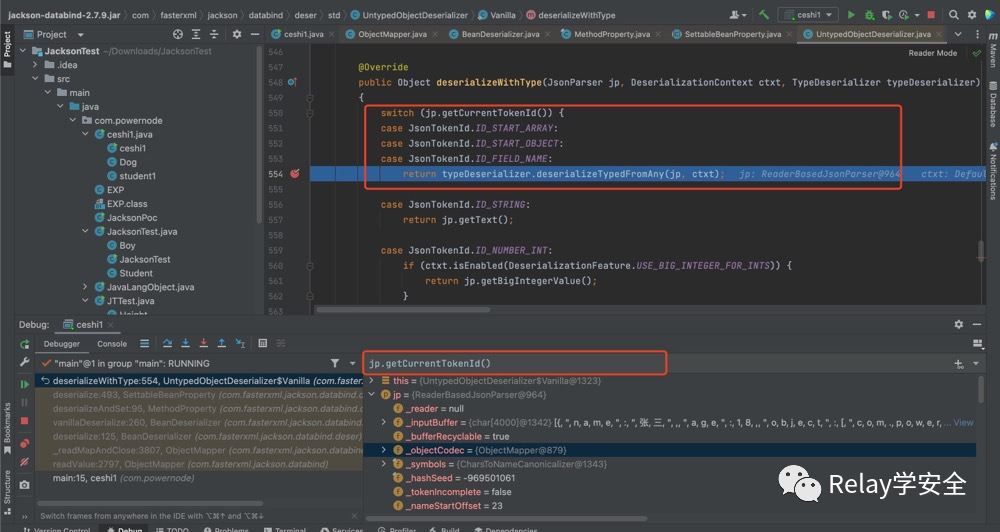
Task: Click the threads filter funnel icon
Action: point(335,363)
